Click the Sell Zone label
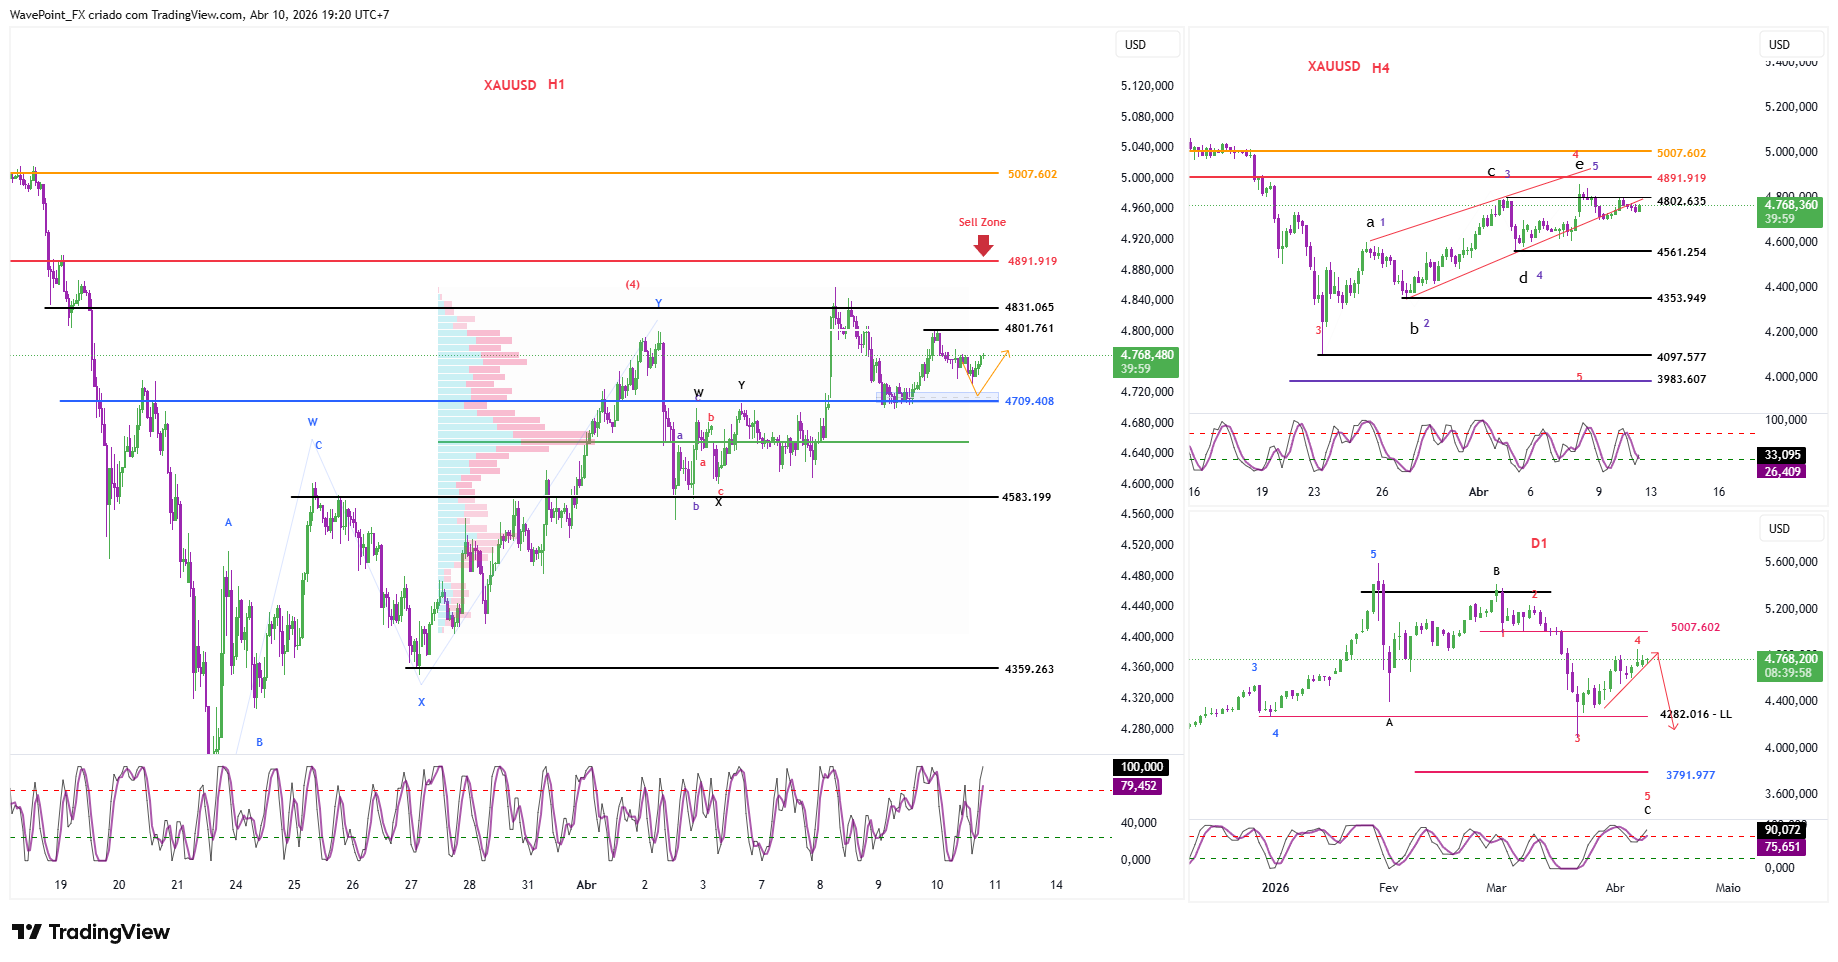 (982, 222)
